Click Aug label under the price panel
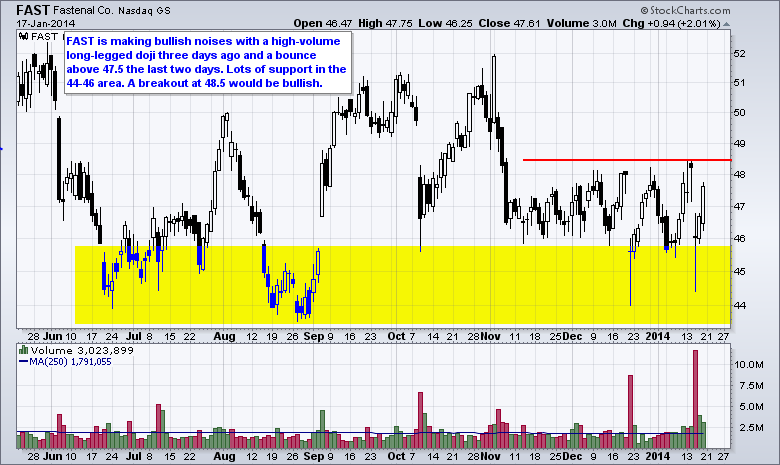Screen dimensions: 780x465 [x=224, y=336]
